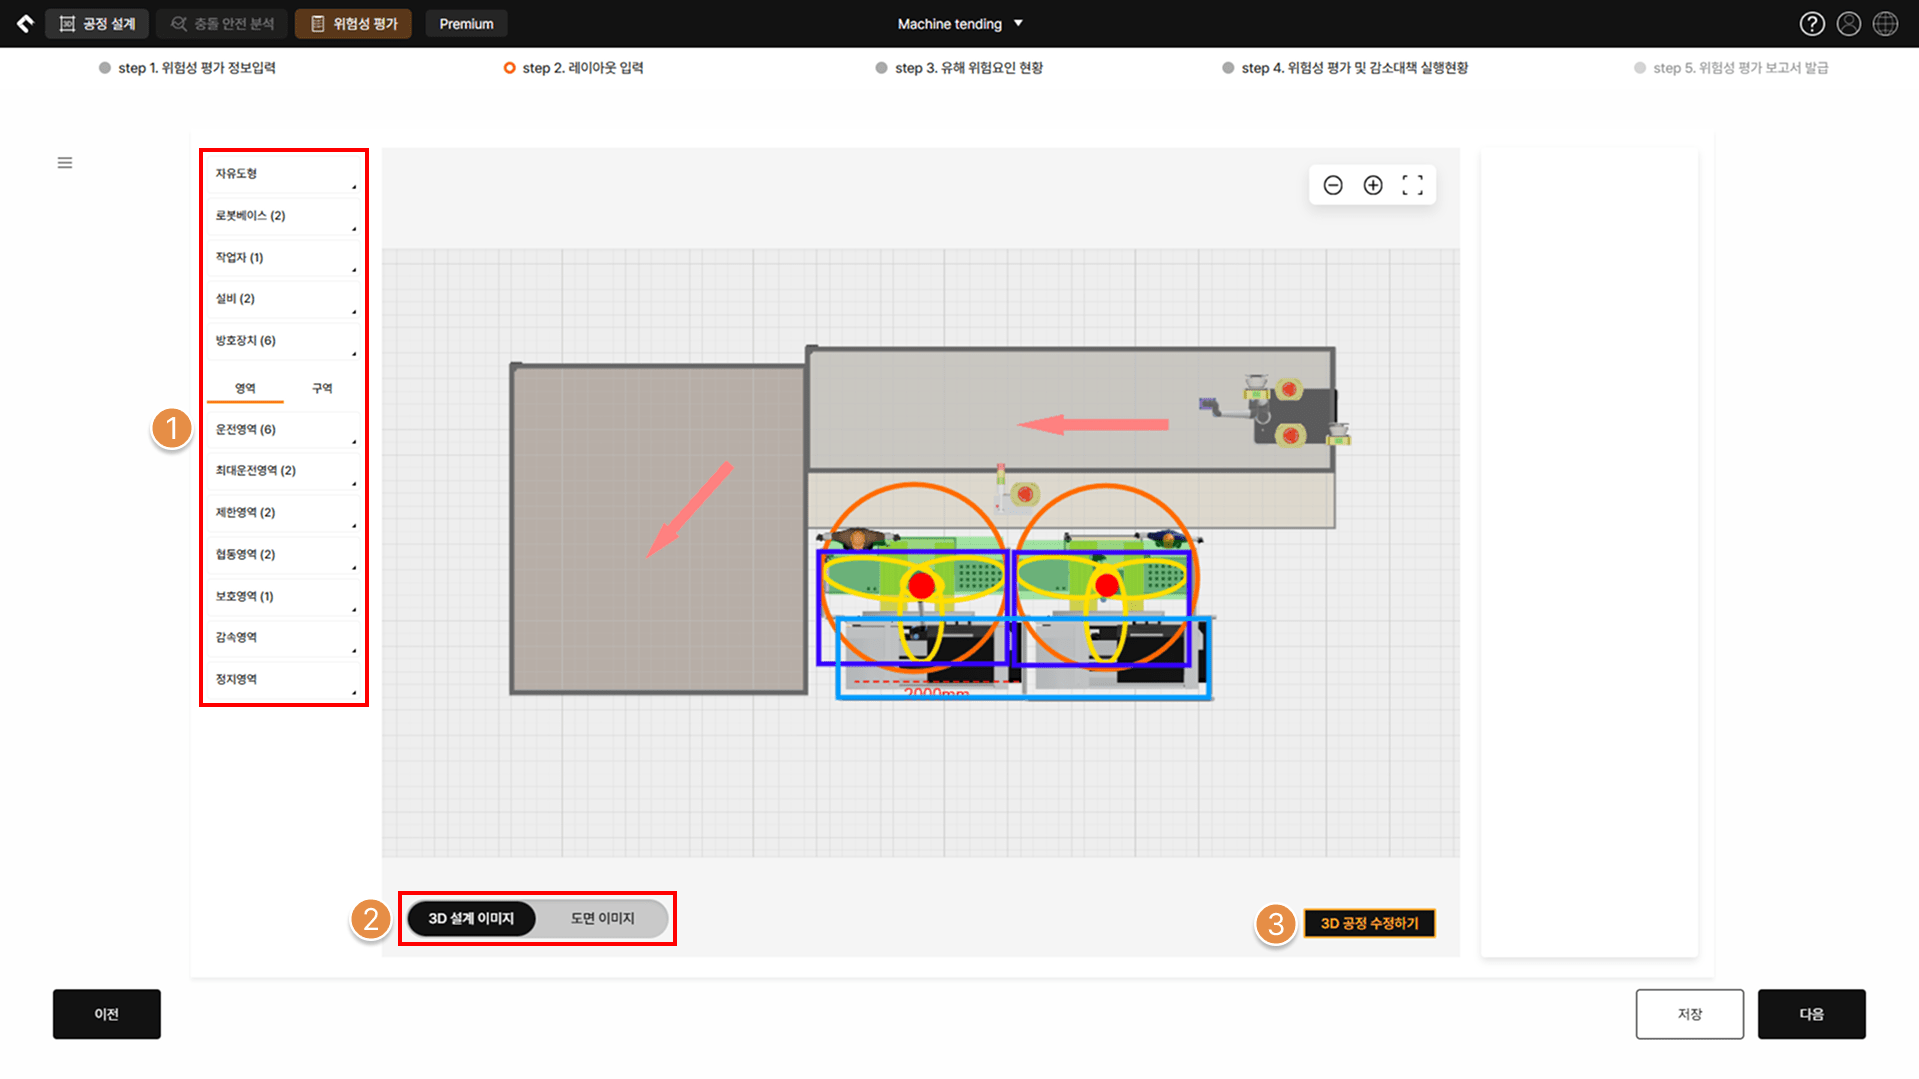Image resolution: width=1919 pixels, height=1079 pixels.
Task: Click the fullscreen icon on the canvas
Action: click(1412, 185)
